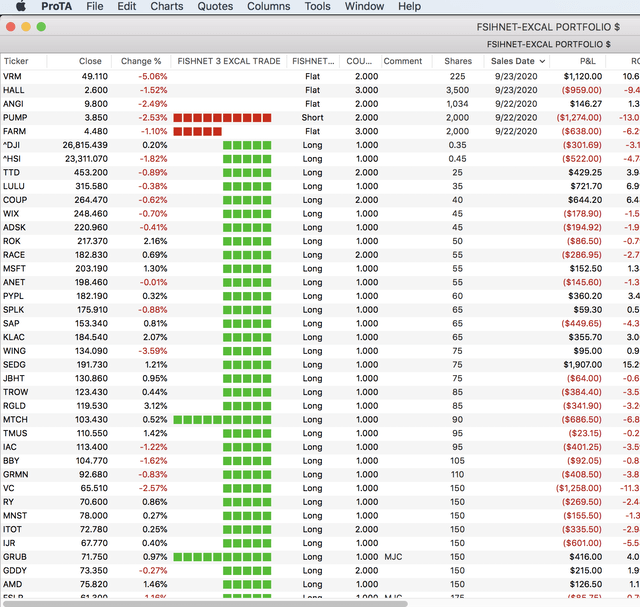
Task: Click PUMP's red trade indicator bar
Action: point(222,118)
